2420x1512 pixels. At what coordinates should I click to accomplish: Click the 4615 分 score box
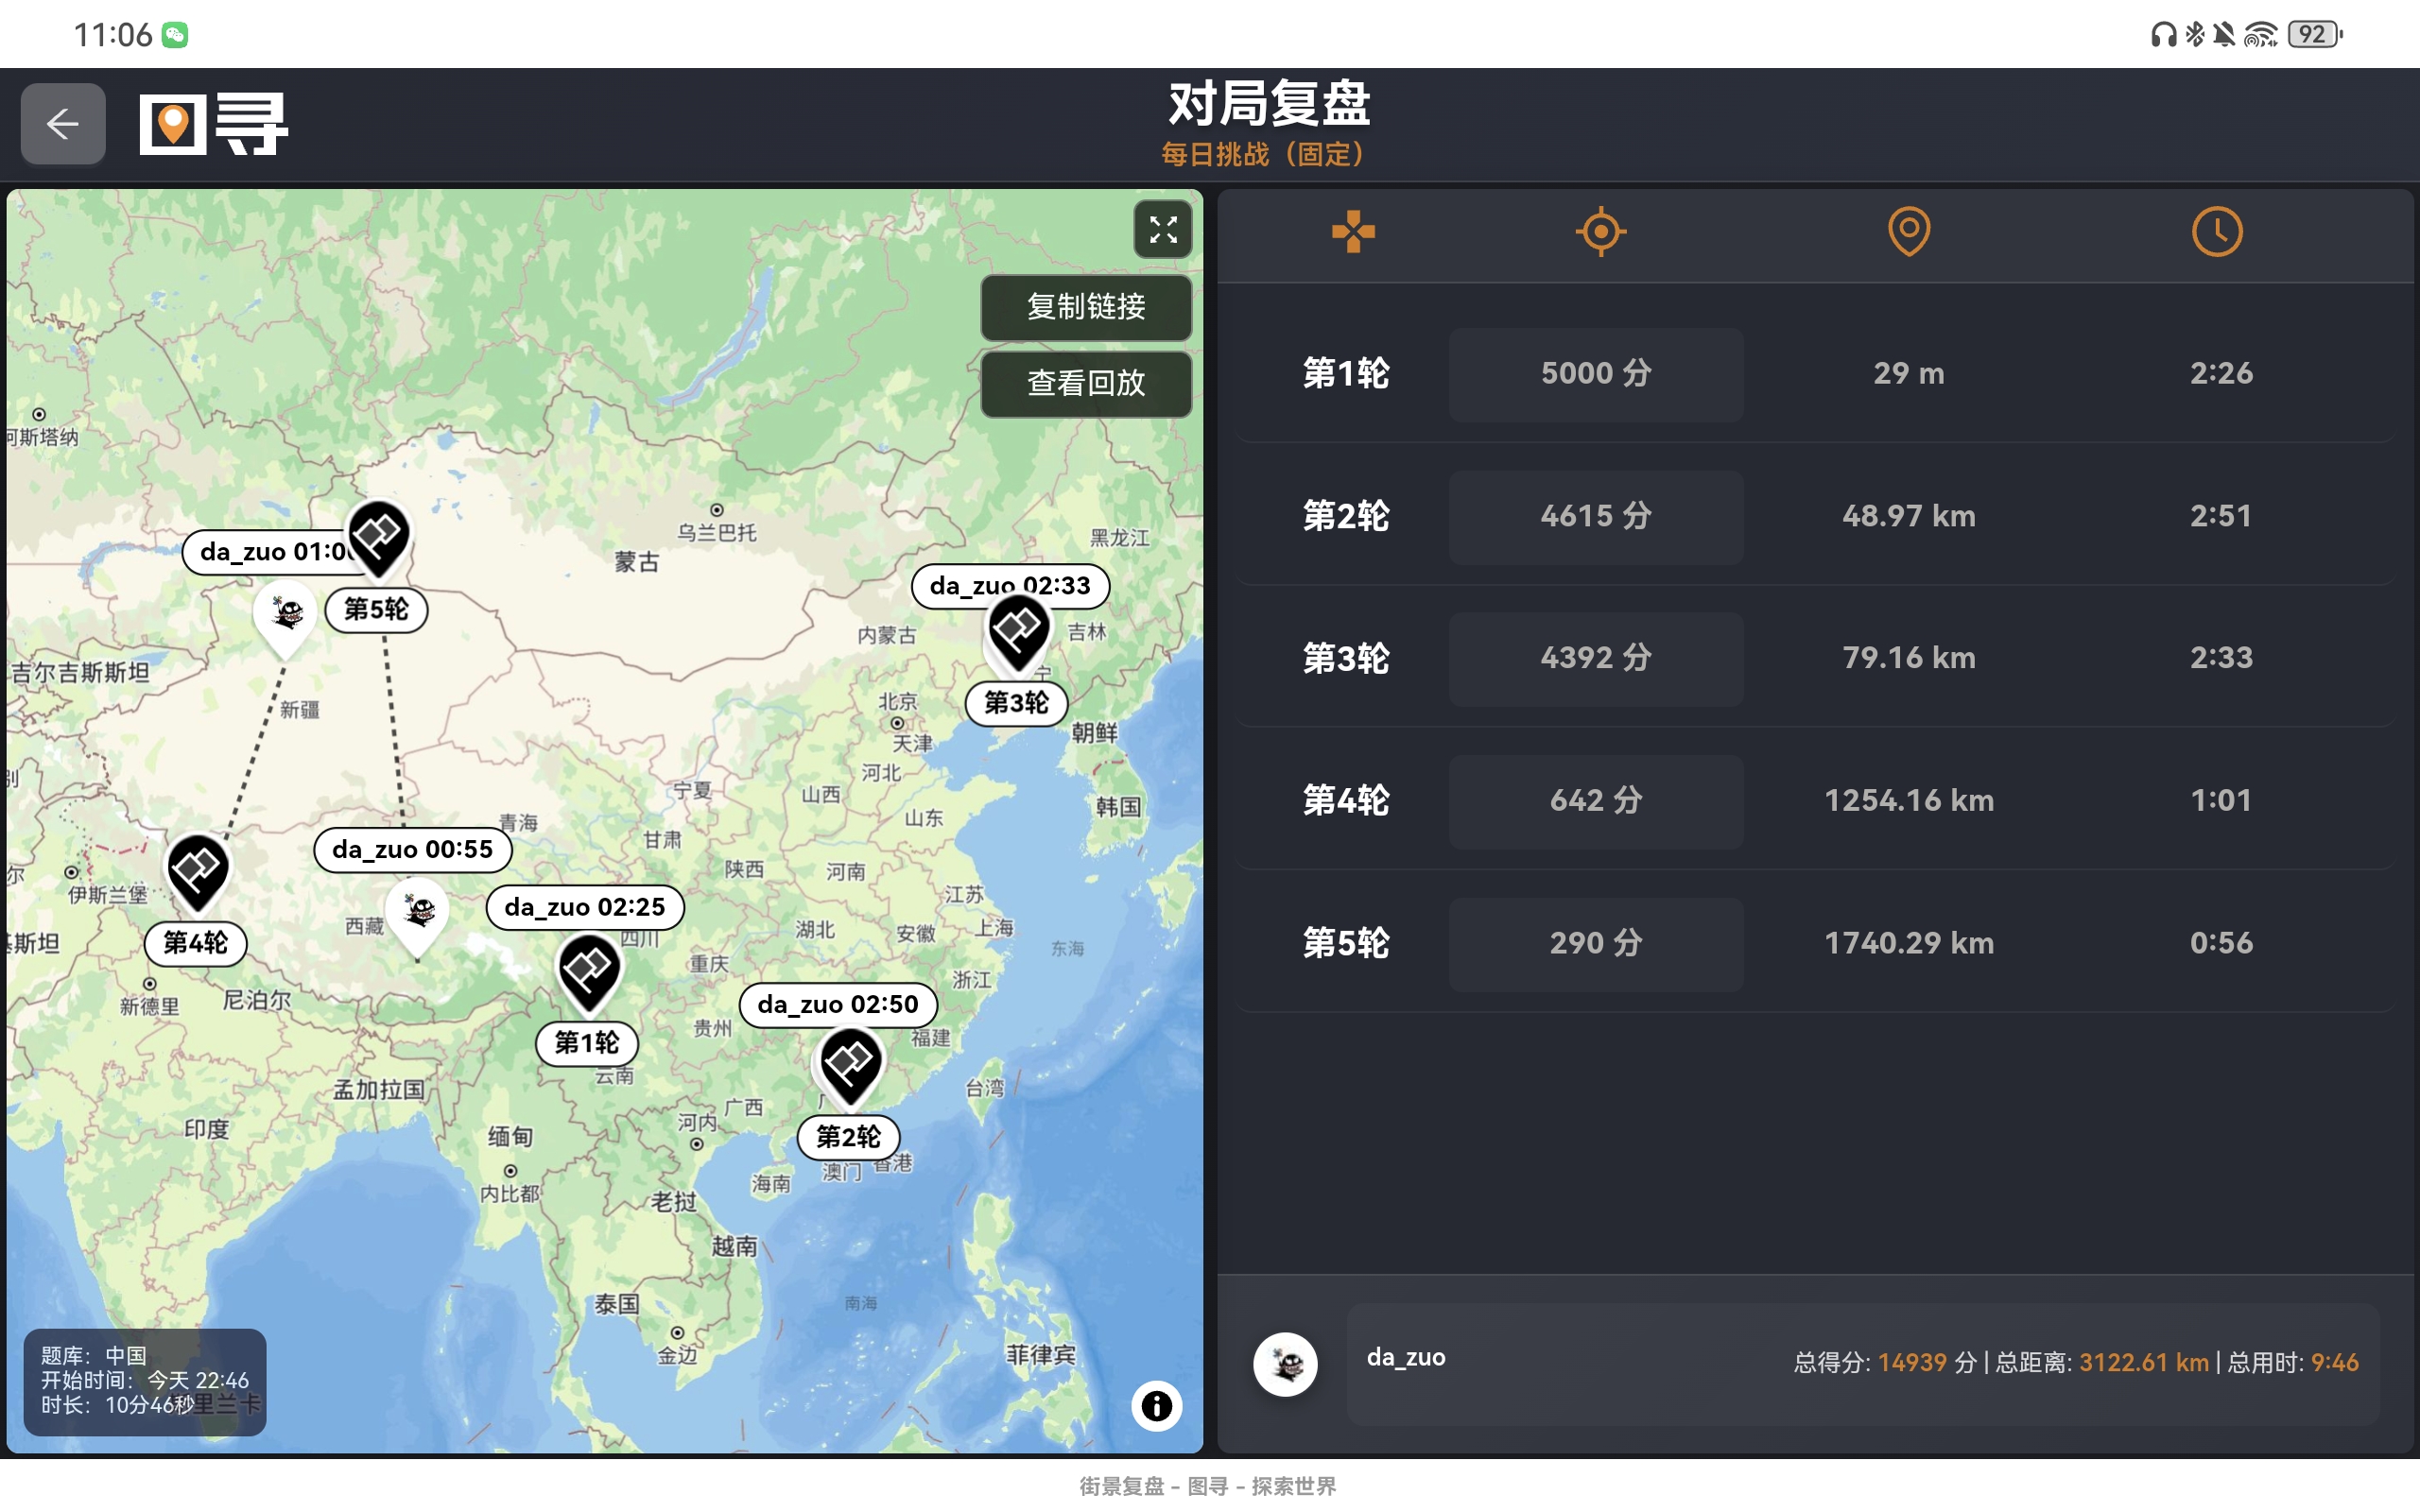click(x=1595, y=516)
